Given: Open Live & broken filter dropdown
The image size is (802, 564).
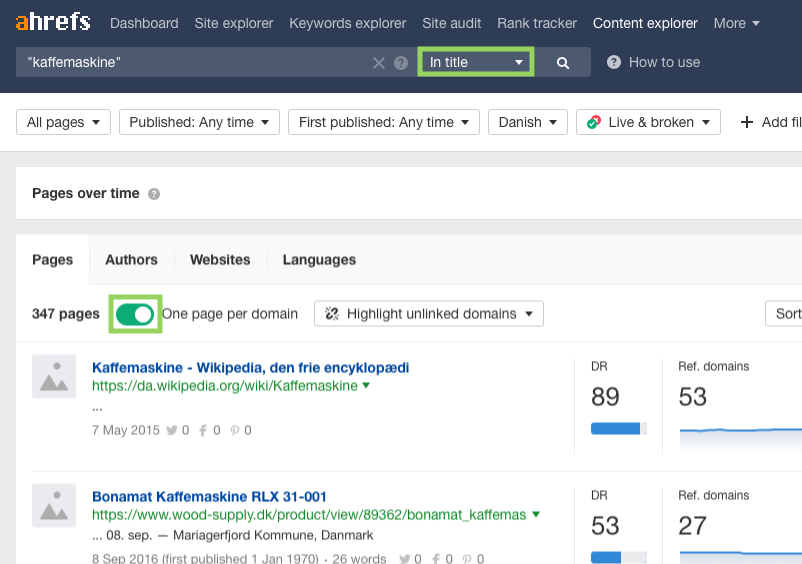Looking at the screenshot, I should [x=648, y=122].
